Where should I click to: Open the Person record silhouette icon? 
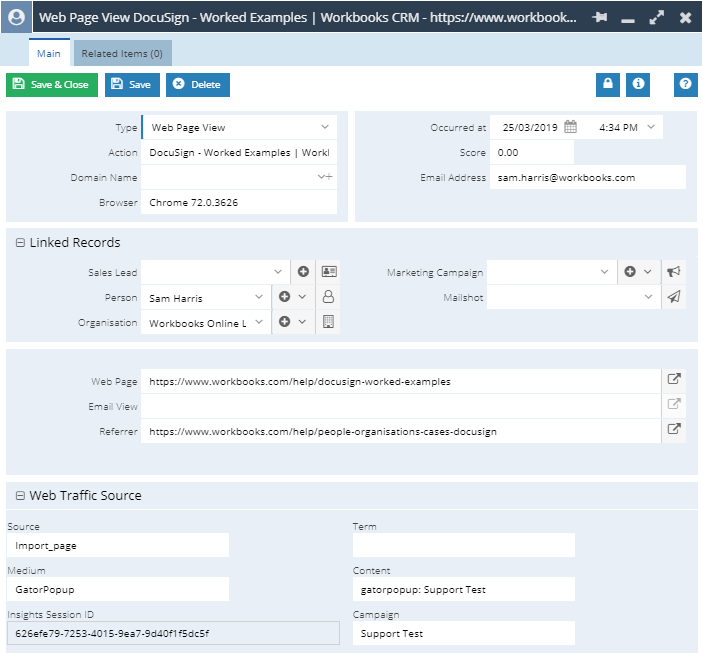click(329, 297)
